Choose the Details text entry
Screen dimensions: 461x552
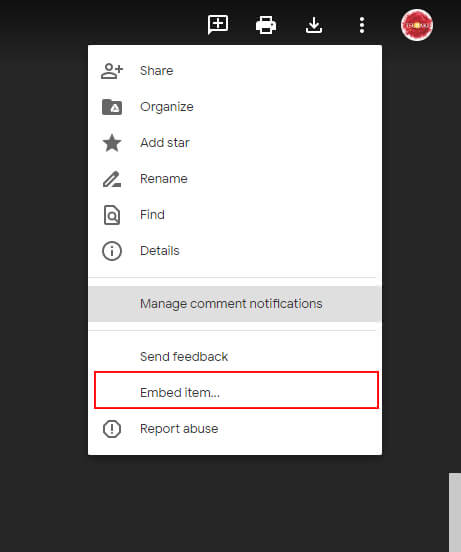tap(160, 251)
